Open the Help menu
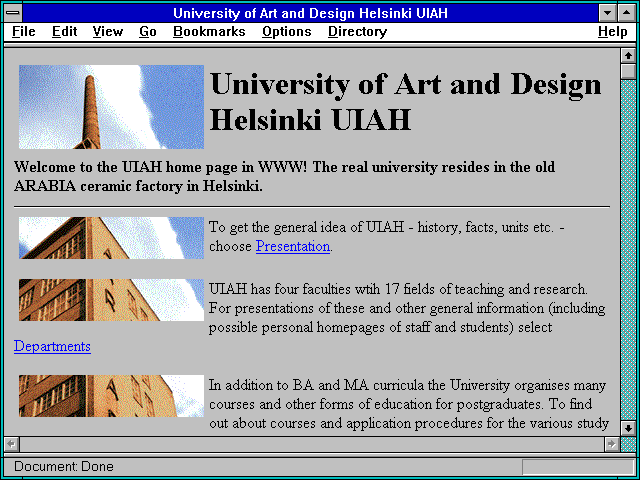Image resolution: width=640 pixels, height=480 pixels. [x=613, y=32]
